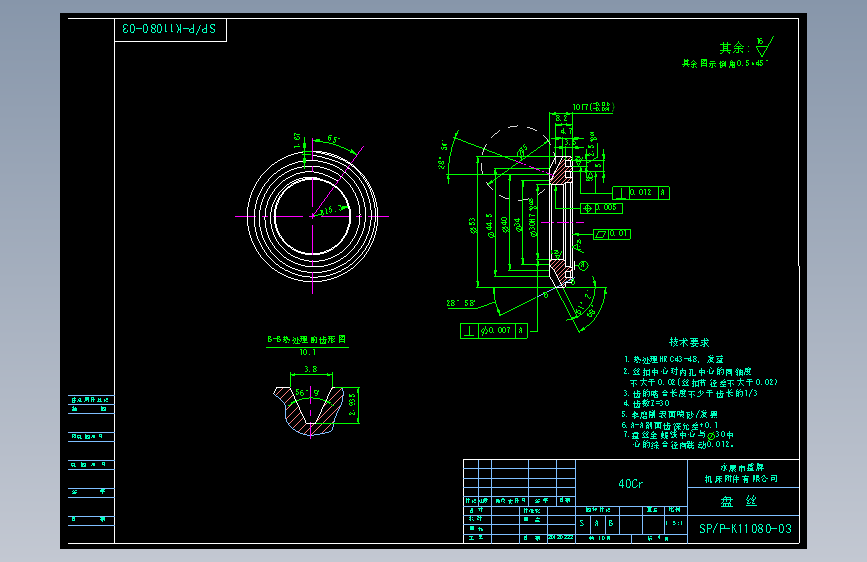
Task: Click the perpendicularity tolerance frame ⌀0.007 A
Action: tap(494, 331)
